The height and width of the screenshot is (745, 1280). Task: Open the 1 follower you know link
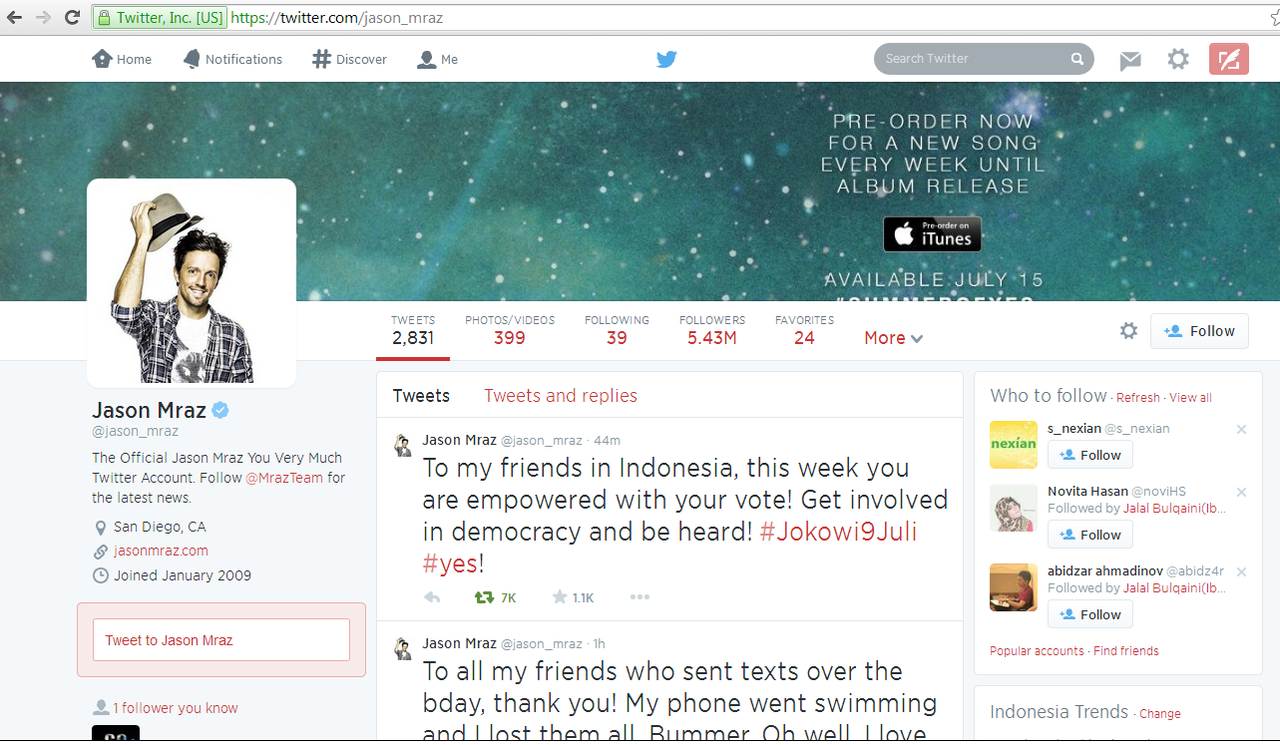click(175, 708)
